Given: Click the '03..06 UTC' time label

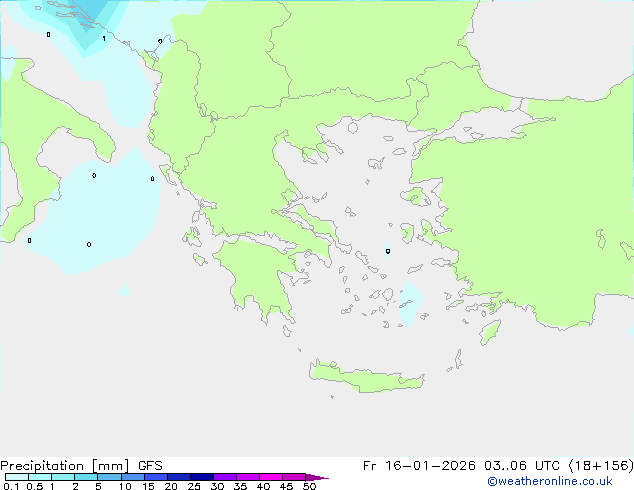Looking at the screenshot, I should click(522, 466).
